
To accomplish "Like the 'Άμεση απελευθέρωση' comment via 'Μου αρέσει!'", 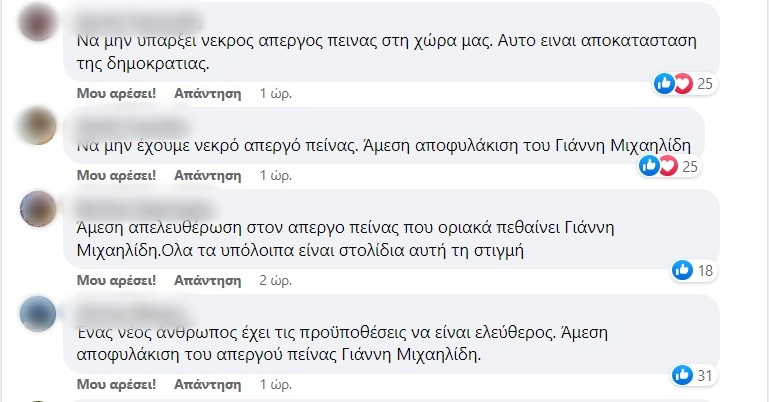I will point(116,280).
